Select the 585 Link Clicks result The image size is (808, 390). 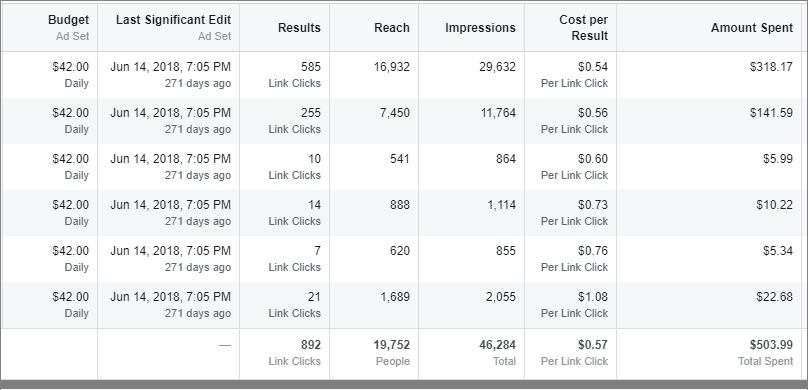coord(294,75)
